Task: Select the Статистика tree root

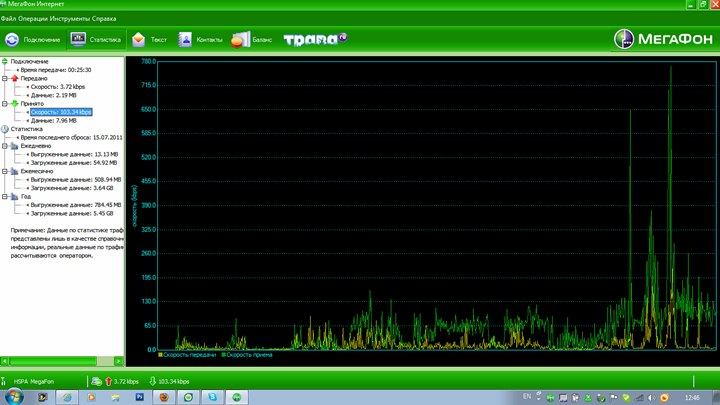Action: 27,129
